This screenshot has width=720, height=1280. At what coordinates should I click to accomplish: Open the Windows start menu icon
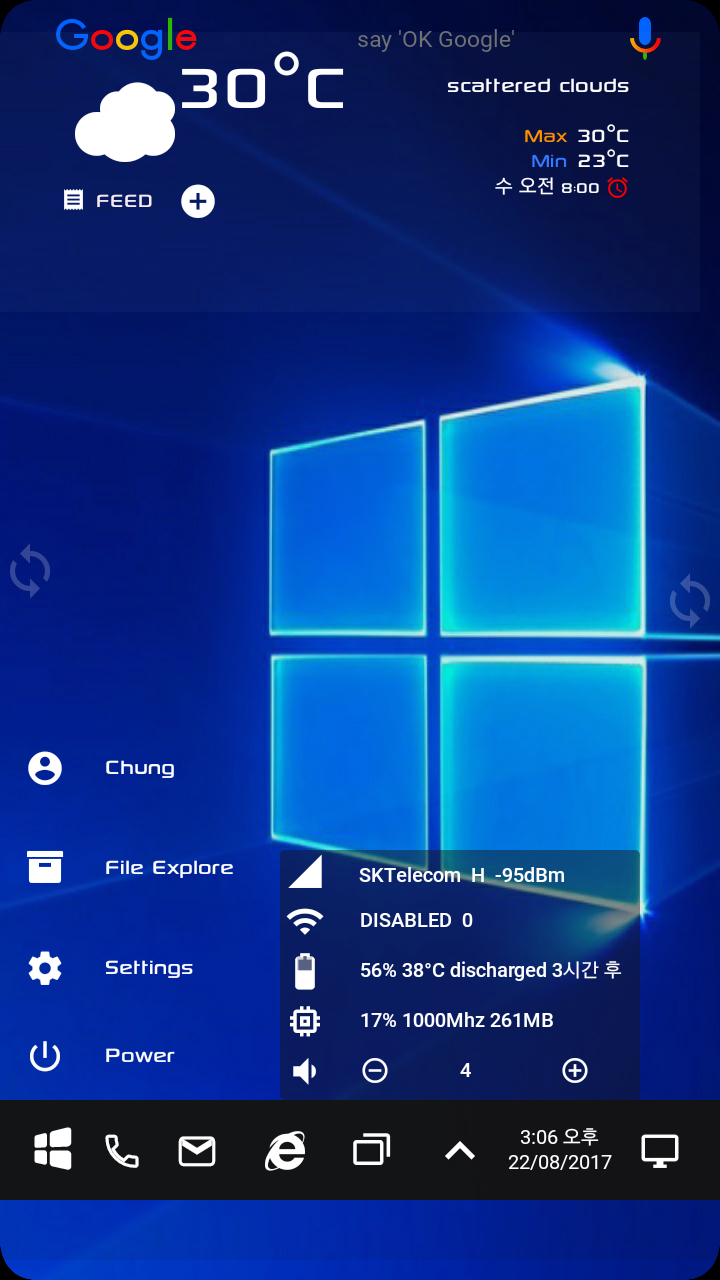(53, 1150)
